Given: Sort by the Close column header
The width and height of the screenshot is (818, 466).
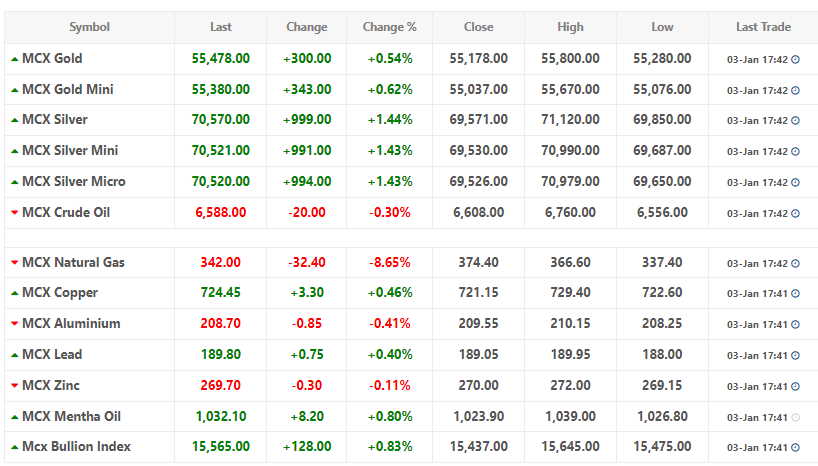Looking at the screenshot, I should [x=478, y=27].
